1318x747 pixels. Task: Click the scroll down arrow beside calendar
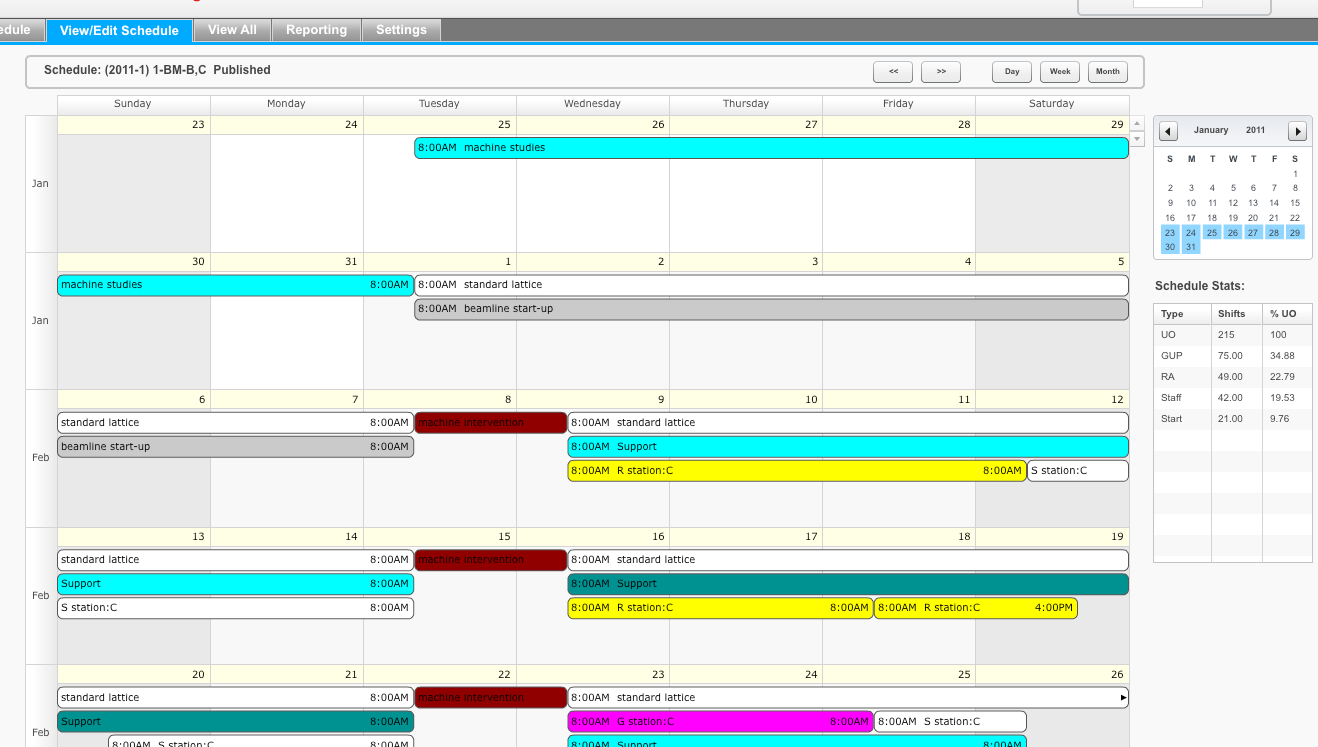[x=1137, y=138]
